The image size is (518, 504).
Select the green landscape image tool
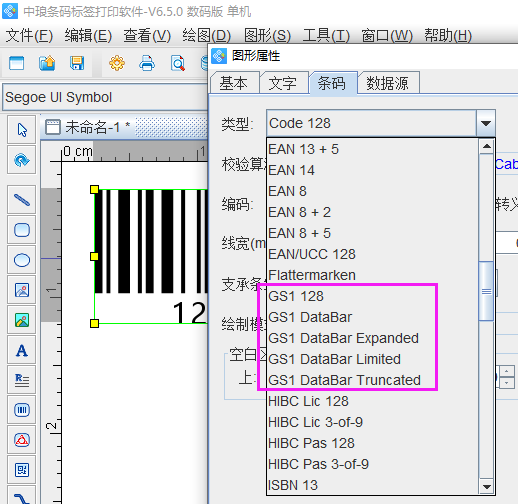point(22,320)
